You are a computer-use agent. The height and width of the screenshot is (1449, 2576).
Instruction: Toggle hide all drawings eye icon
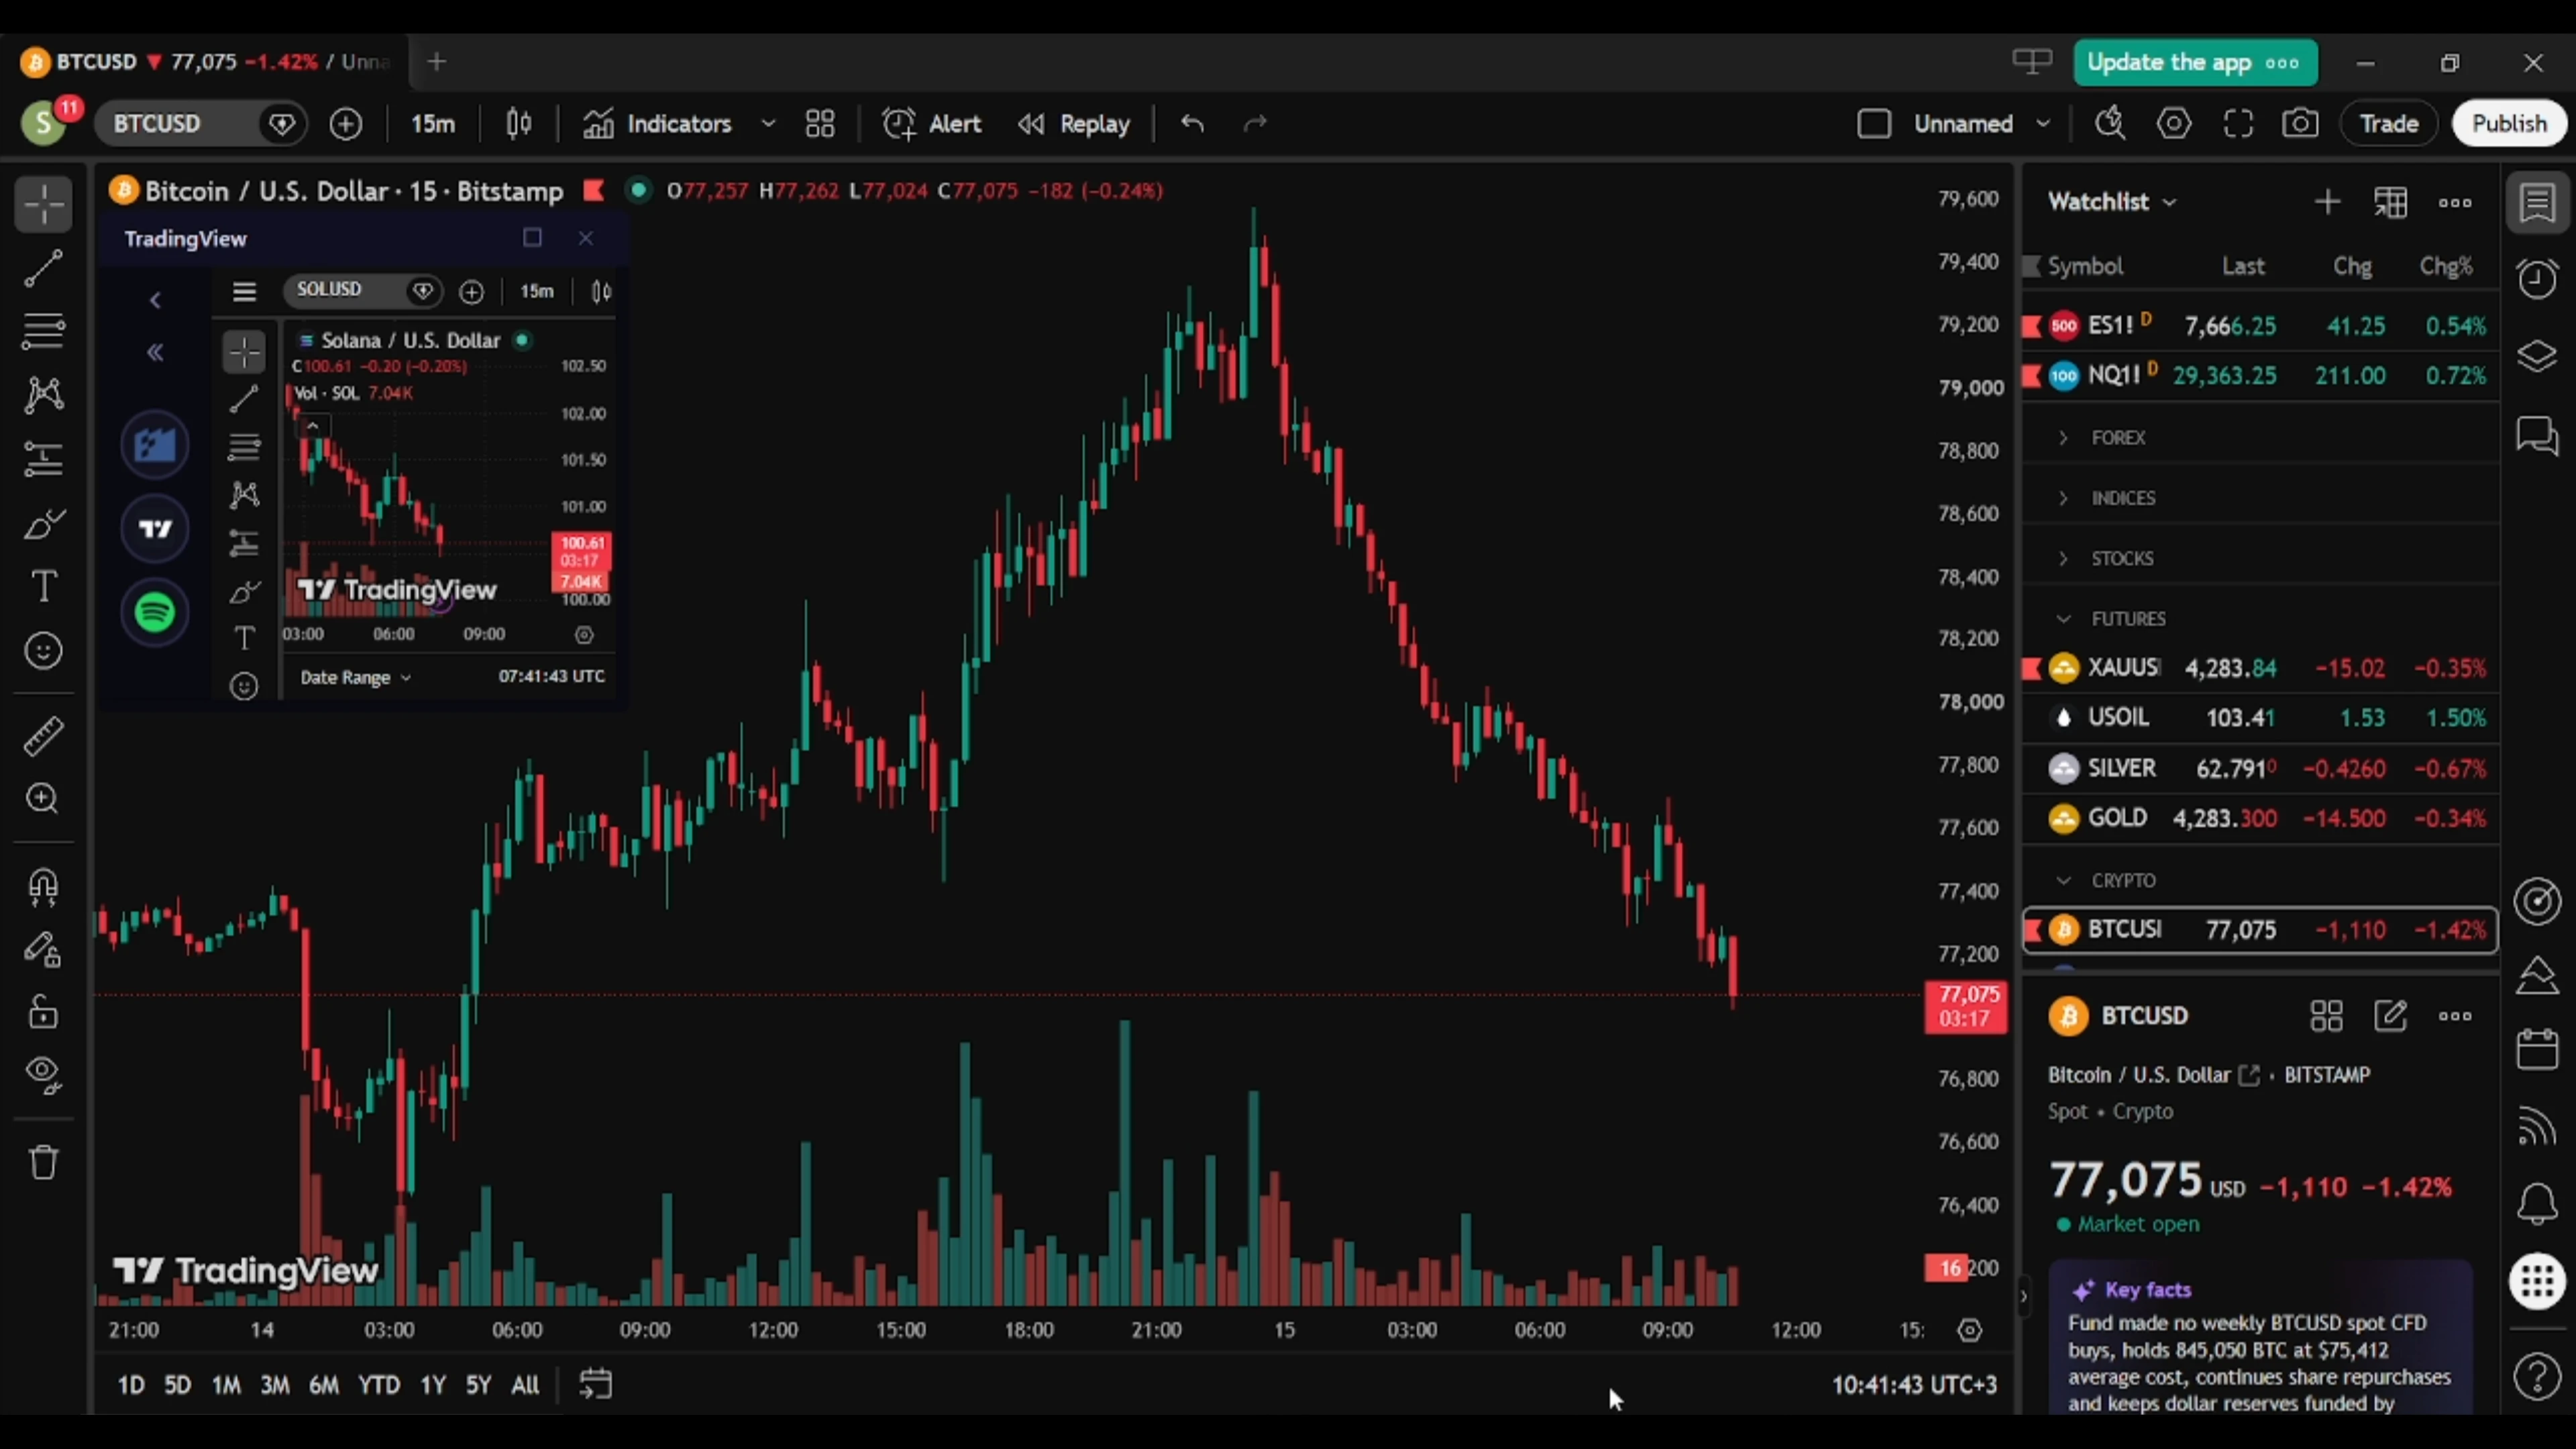click(x=43, y=1075)
